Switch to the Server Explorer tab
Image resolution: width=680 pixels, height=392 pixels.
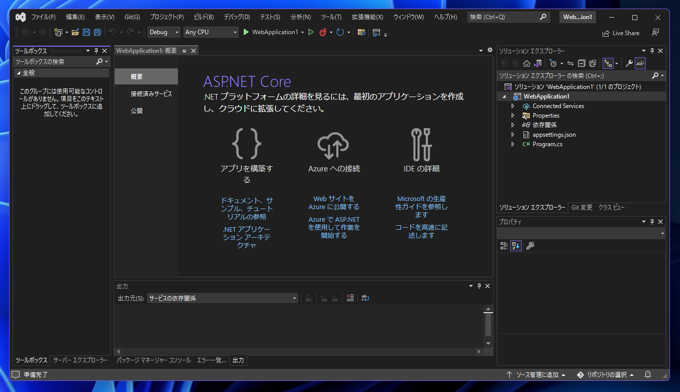(80, 360)
